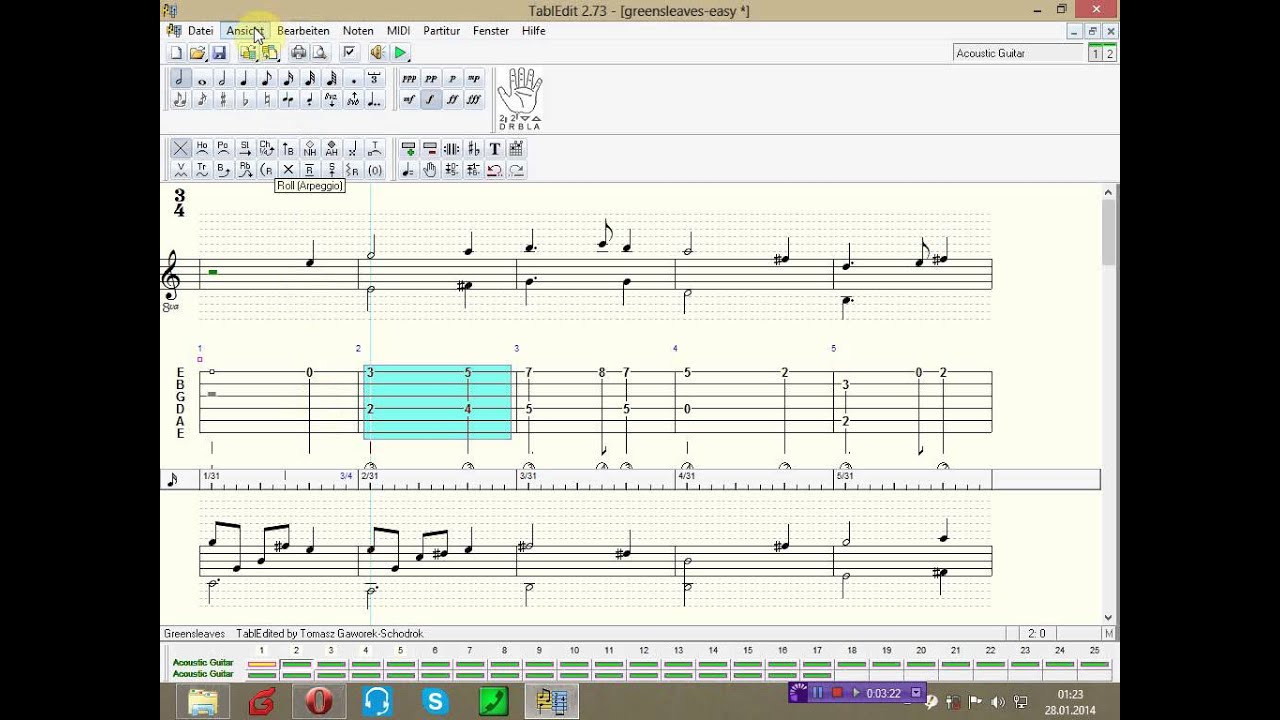
Task: Open the chord diagram editor icon
Action: pyautogui.click(x=516, y=148)
